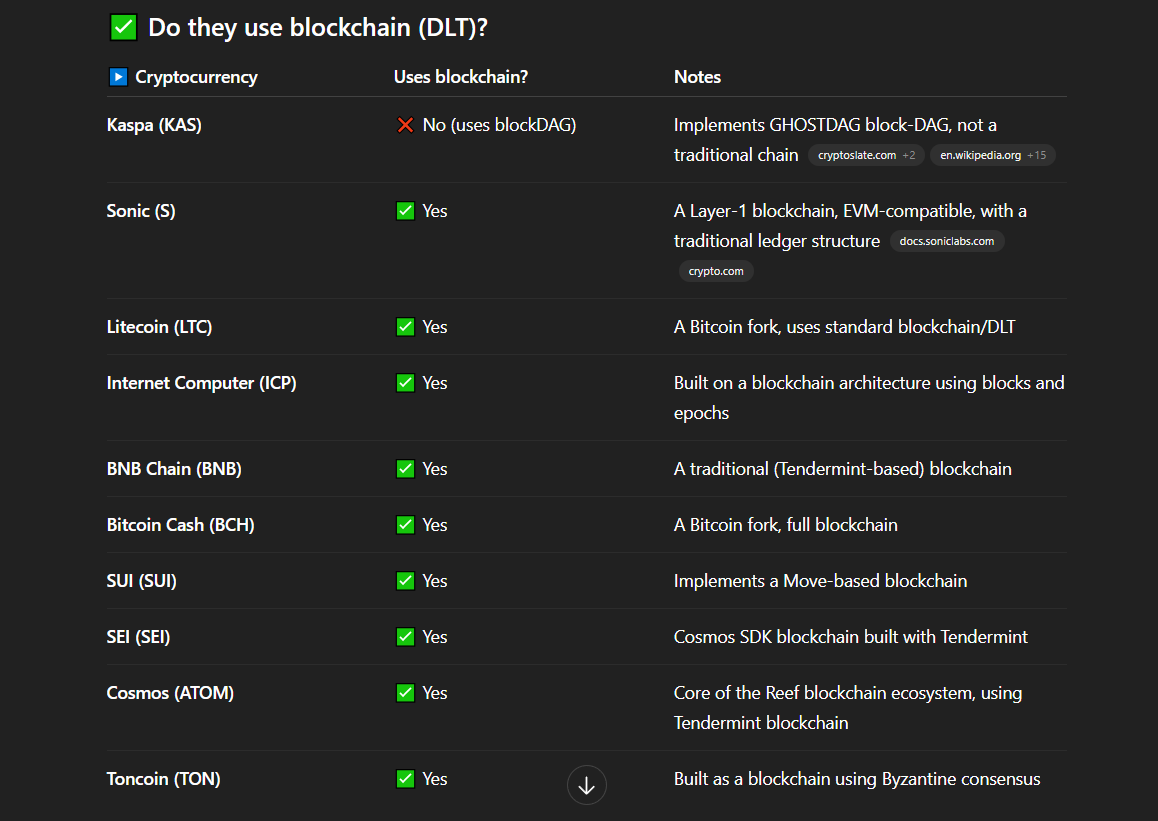Click the 'Uses blockchain?' column header
This screenshot has height=821, width=1158.
[461, 77]
